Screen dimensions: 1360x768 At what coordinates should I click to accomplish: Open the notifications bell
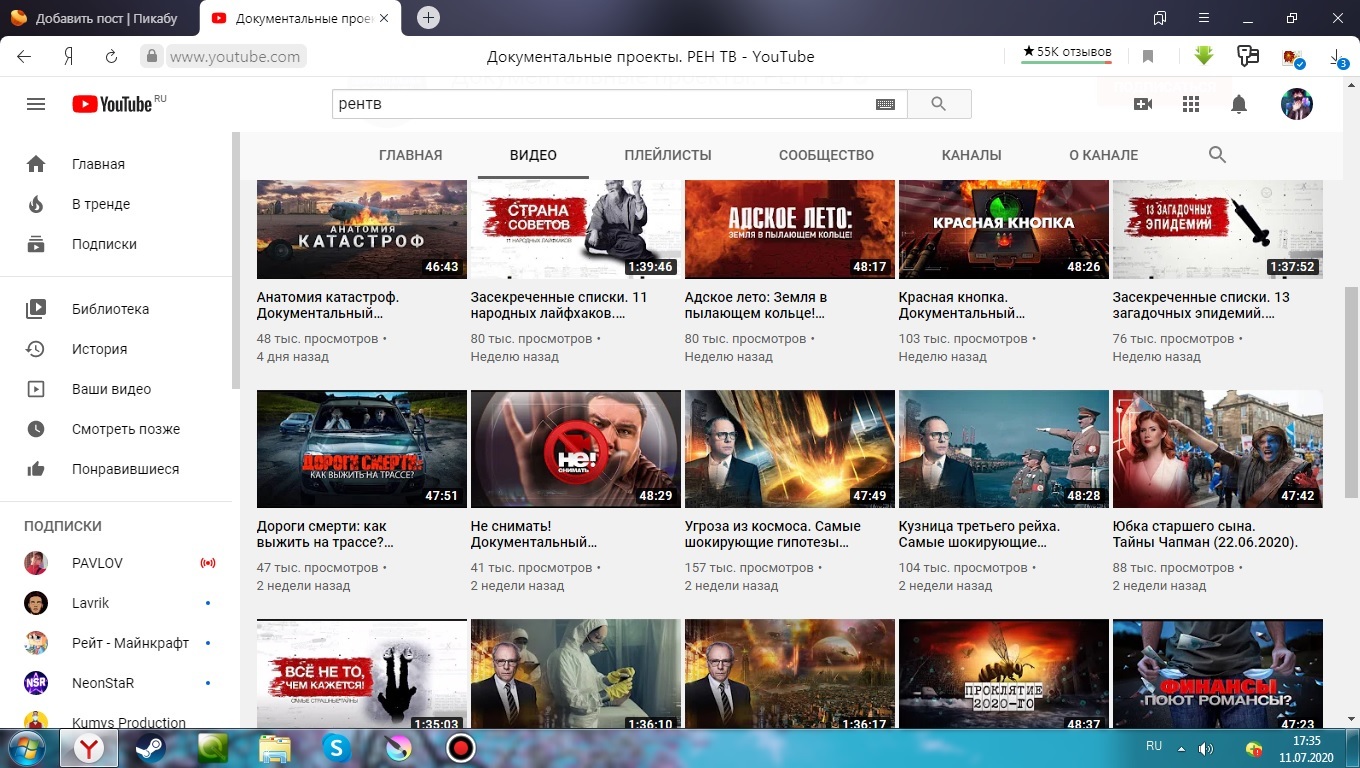1239,104
